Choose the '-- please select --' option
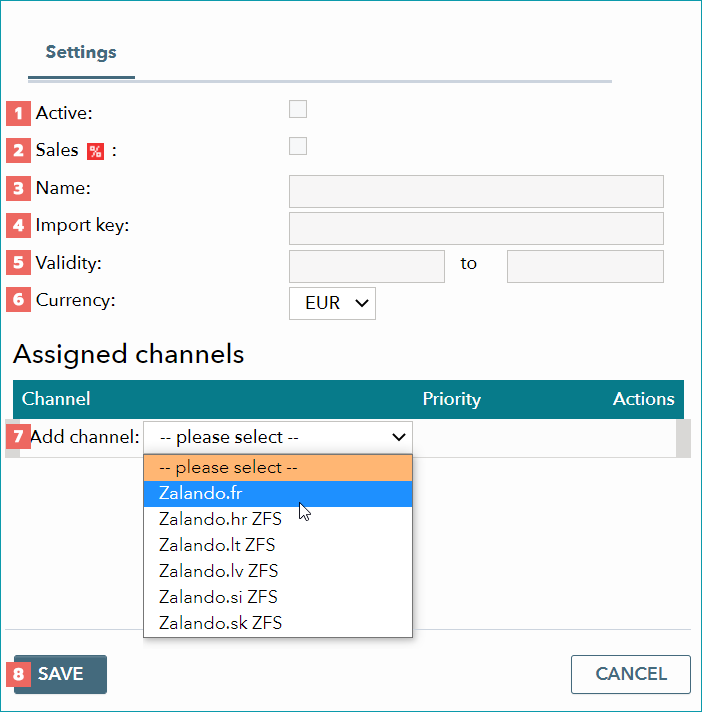The height and width of the screenshot is (712, 702). (x=278, y=468)
